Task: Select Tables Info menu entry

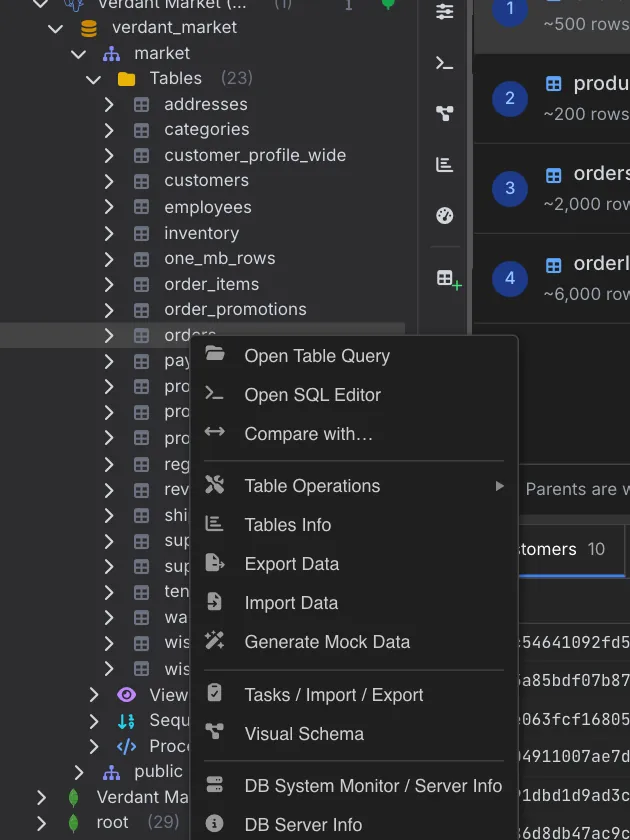Action: click(x=354, y=525)
